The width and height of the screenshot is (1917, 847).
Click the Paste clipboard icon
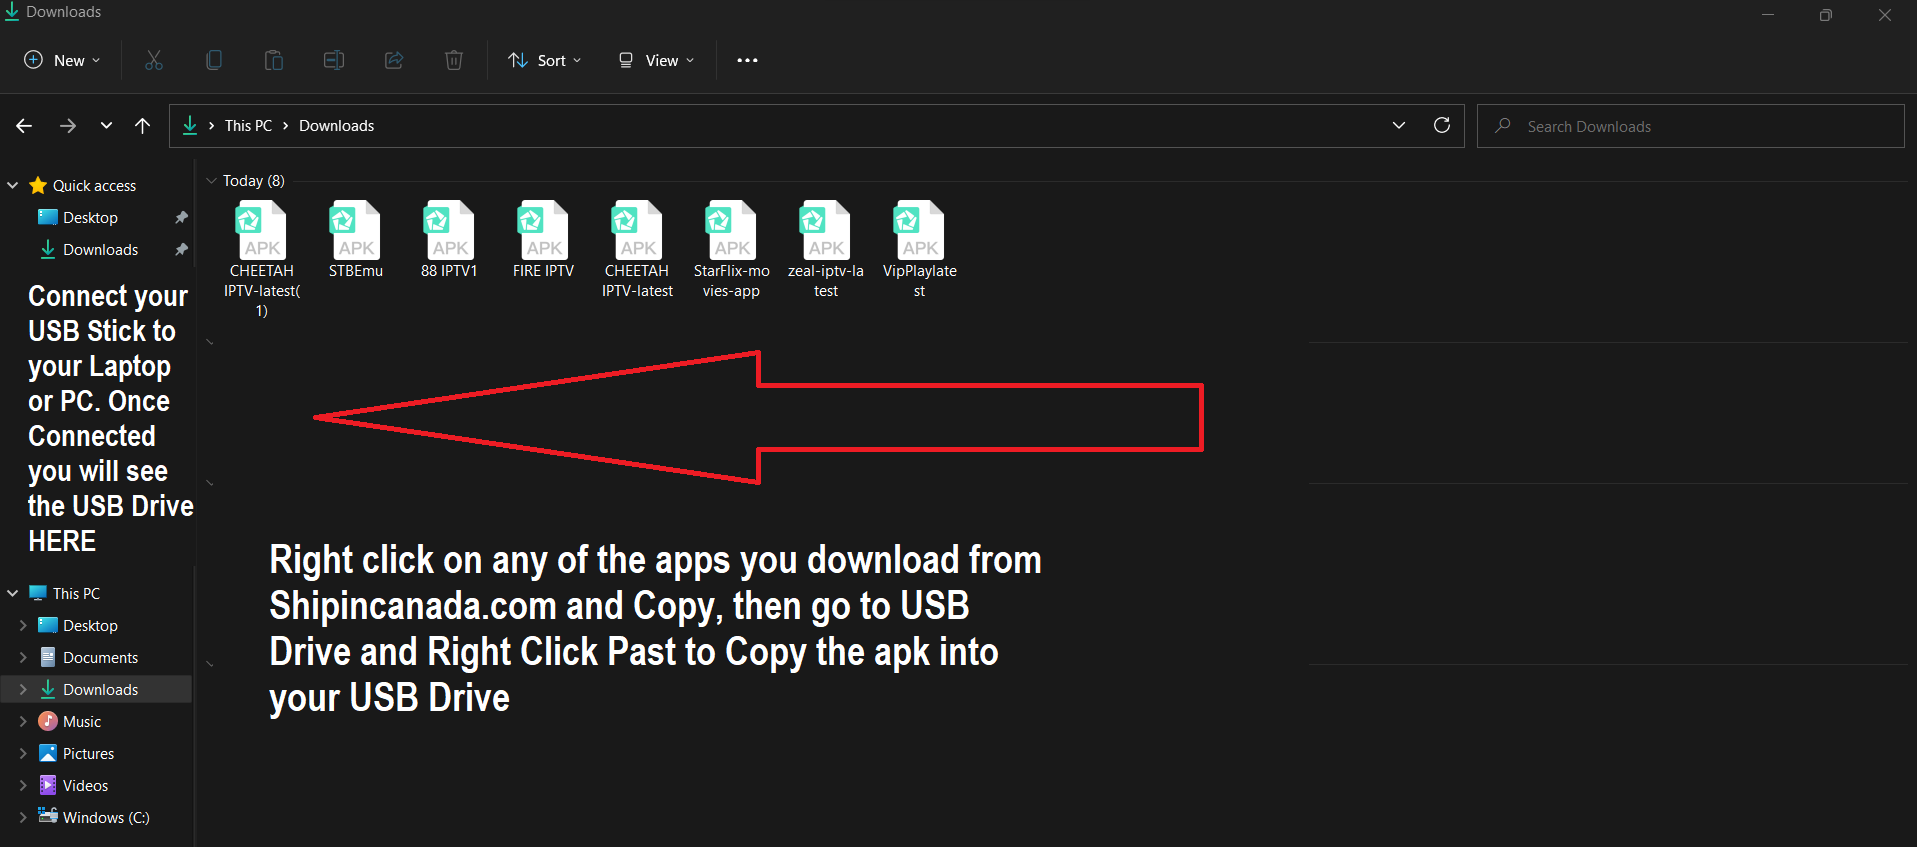tap(274, 60)
